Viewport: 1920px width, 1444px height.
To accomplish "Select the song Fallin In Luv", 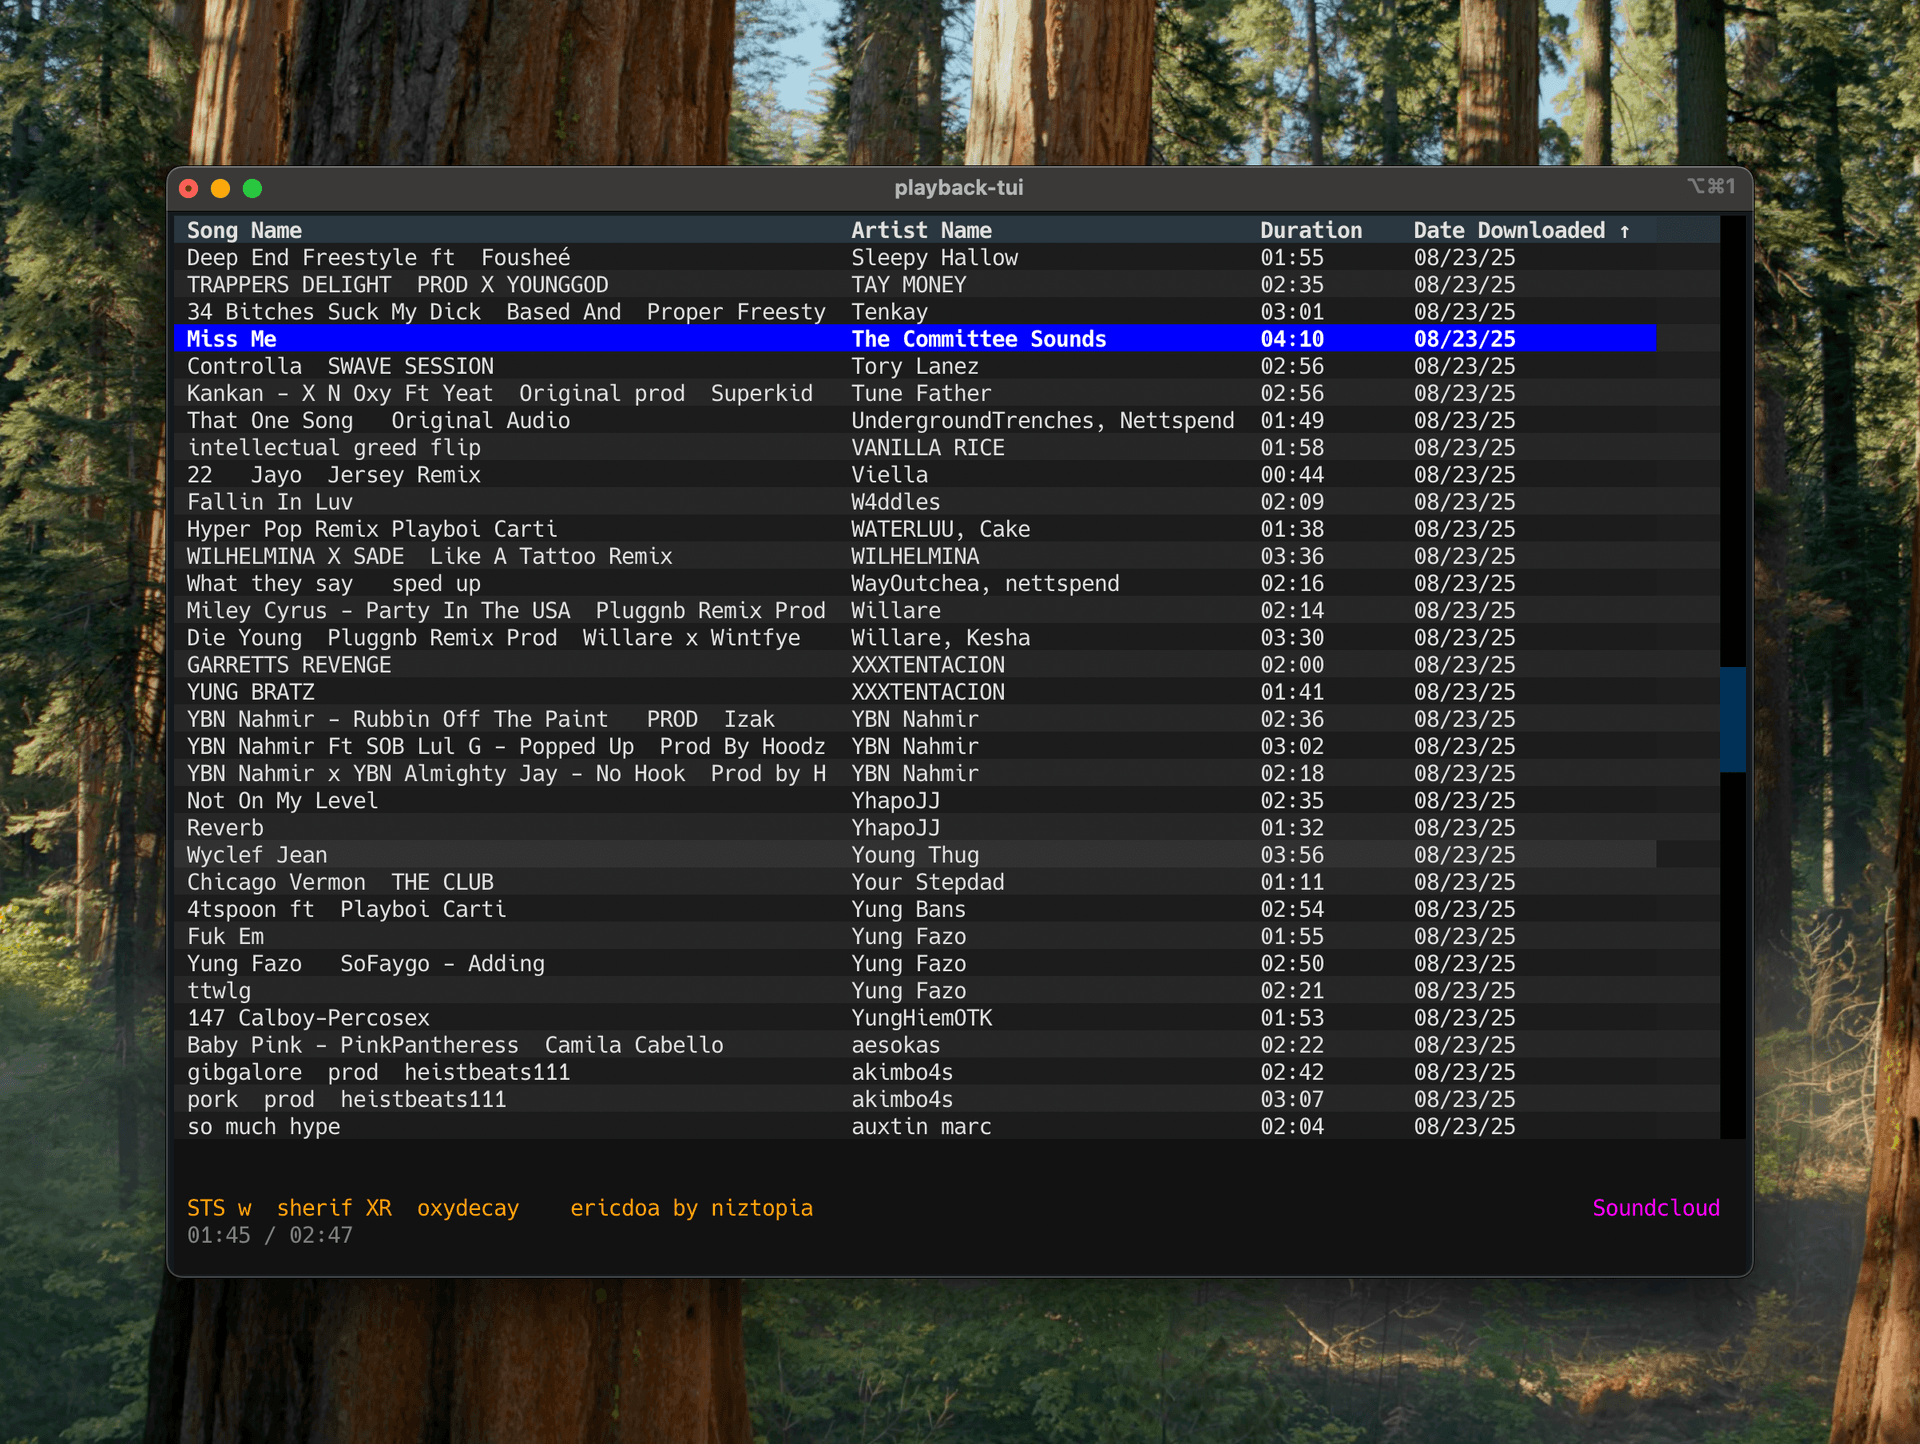I will 270,502.
